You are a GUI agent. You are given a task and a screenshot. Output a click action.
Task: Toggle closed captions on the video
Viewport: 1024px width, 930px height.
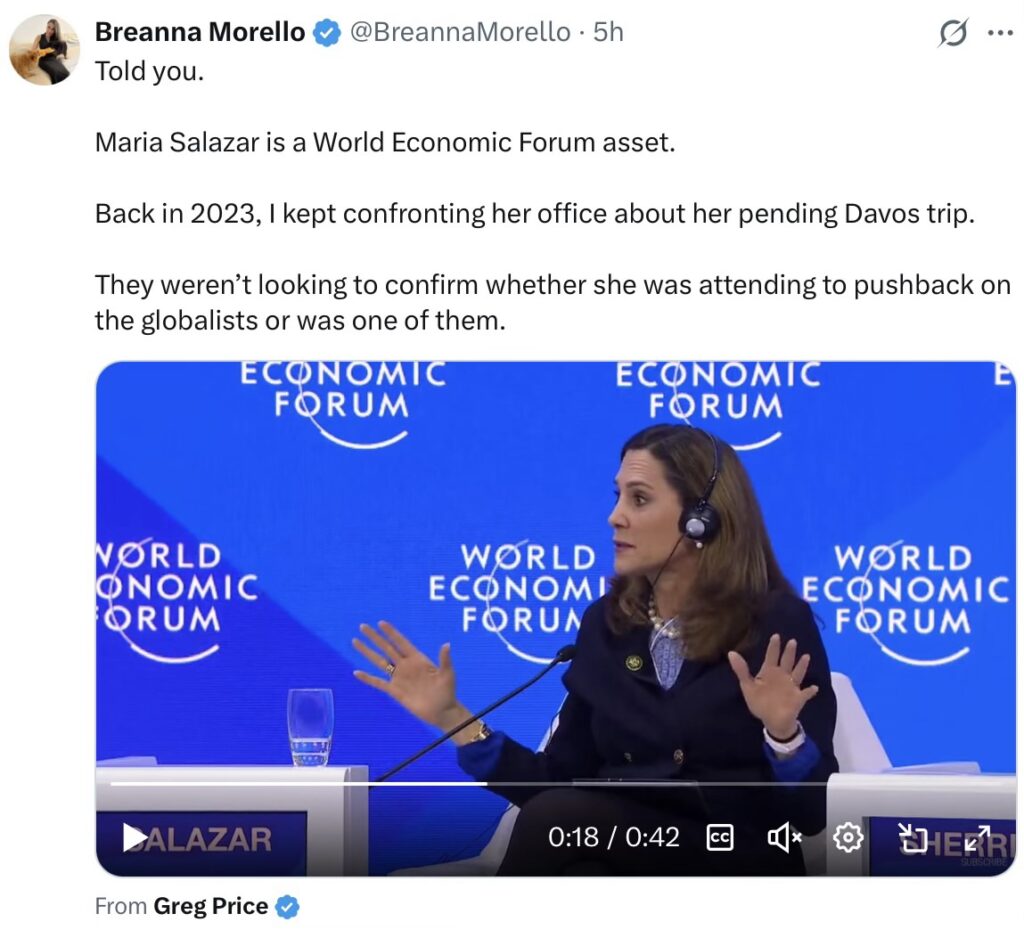(719, 838)
